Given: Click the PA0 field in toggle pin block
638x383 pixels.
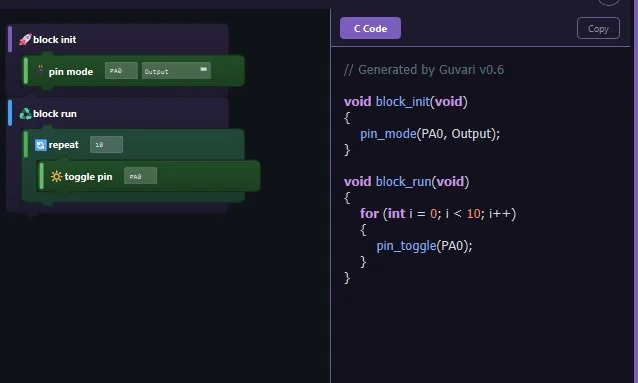Looking at the screenshot, I should (140, 176).
